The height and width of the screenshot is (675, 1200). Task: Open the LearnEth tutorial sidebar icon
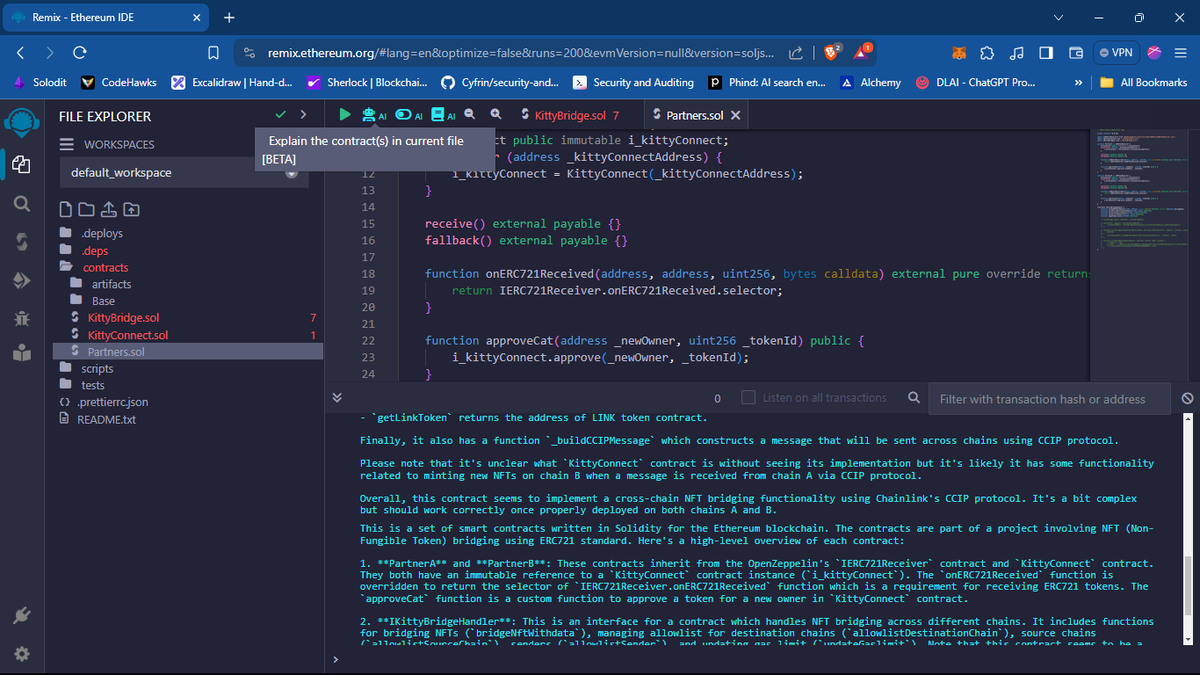point(21,352)
